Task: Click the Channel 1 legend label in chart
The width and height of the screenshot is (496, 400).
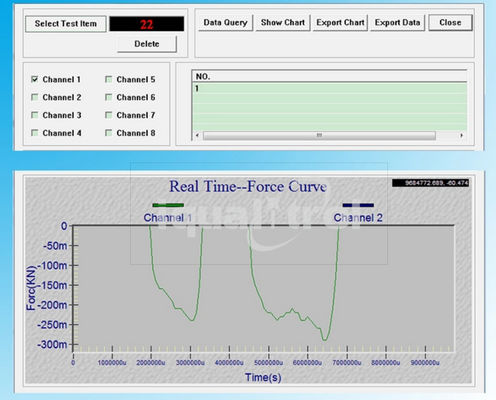Action: [168, 218]
